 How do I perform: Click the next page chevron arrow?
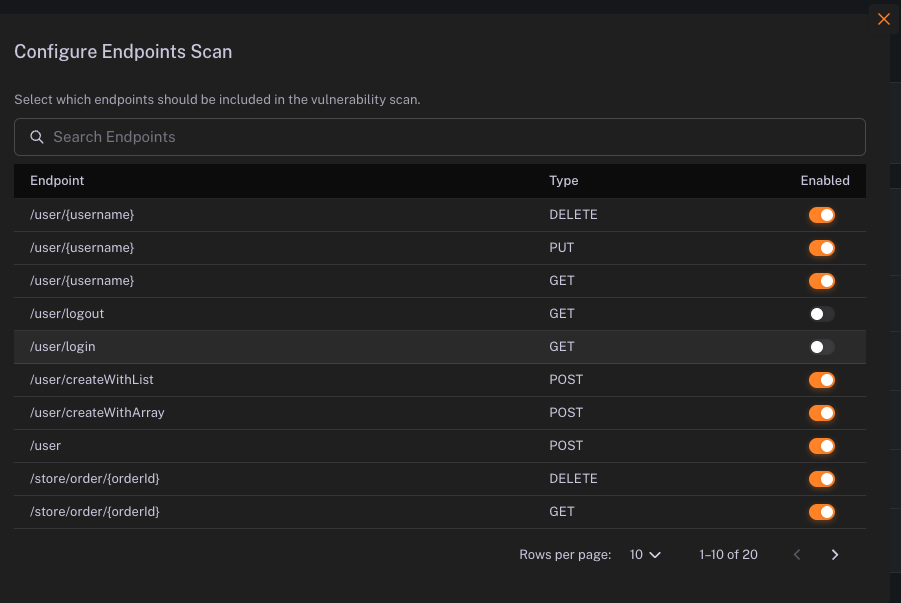(x=834, y=554)
